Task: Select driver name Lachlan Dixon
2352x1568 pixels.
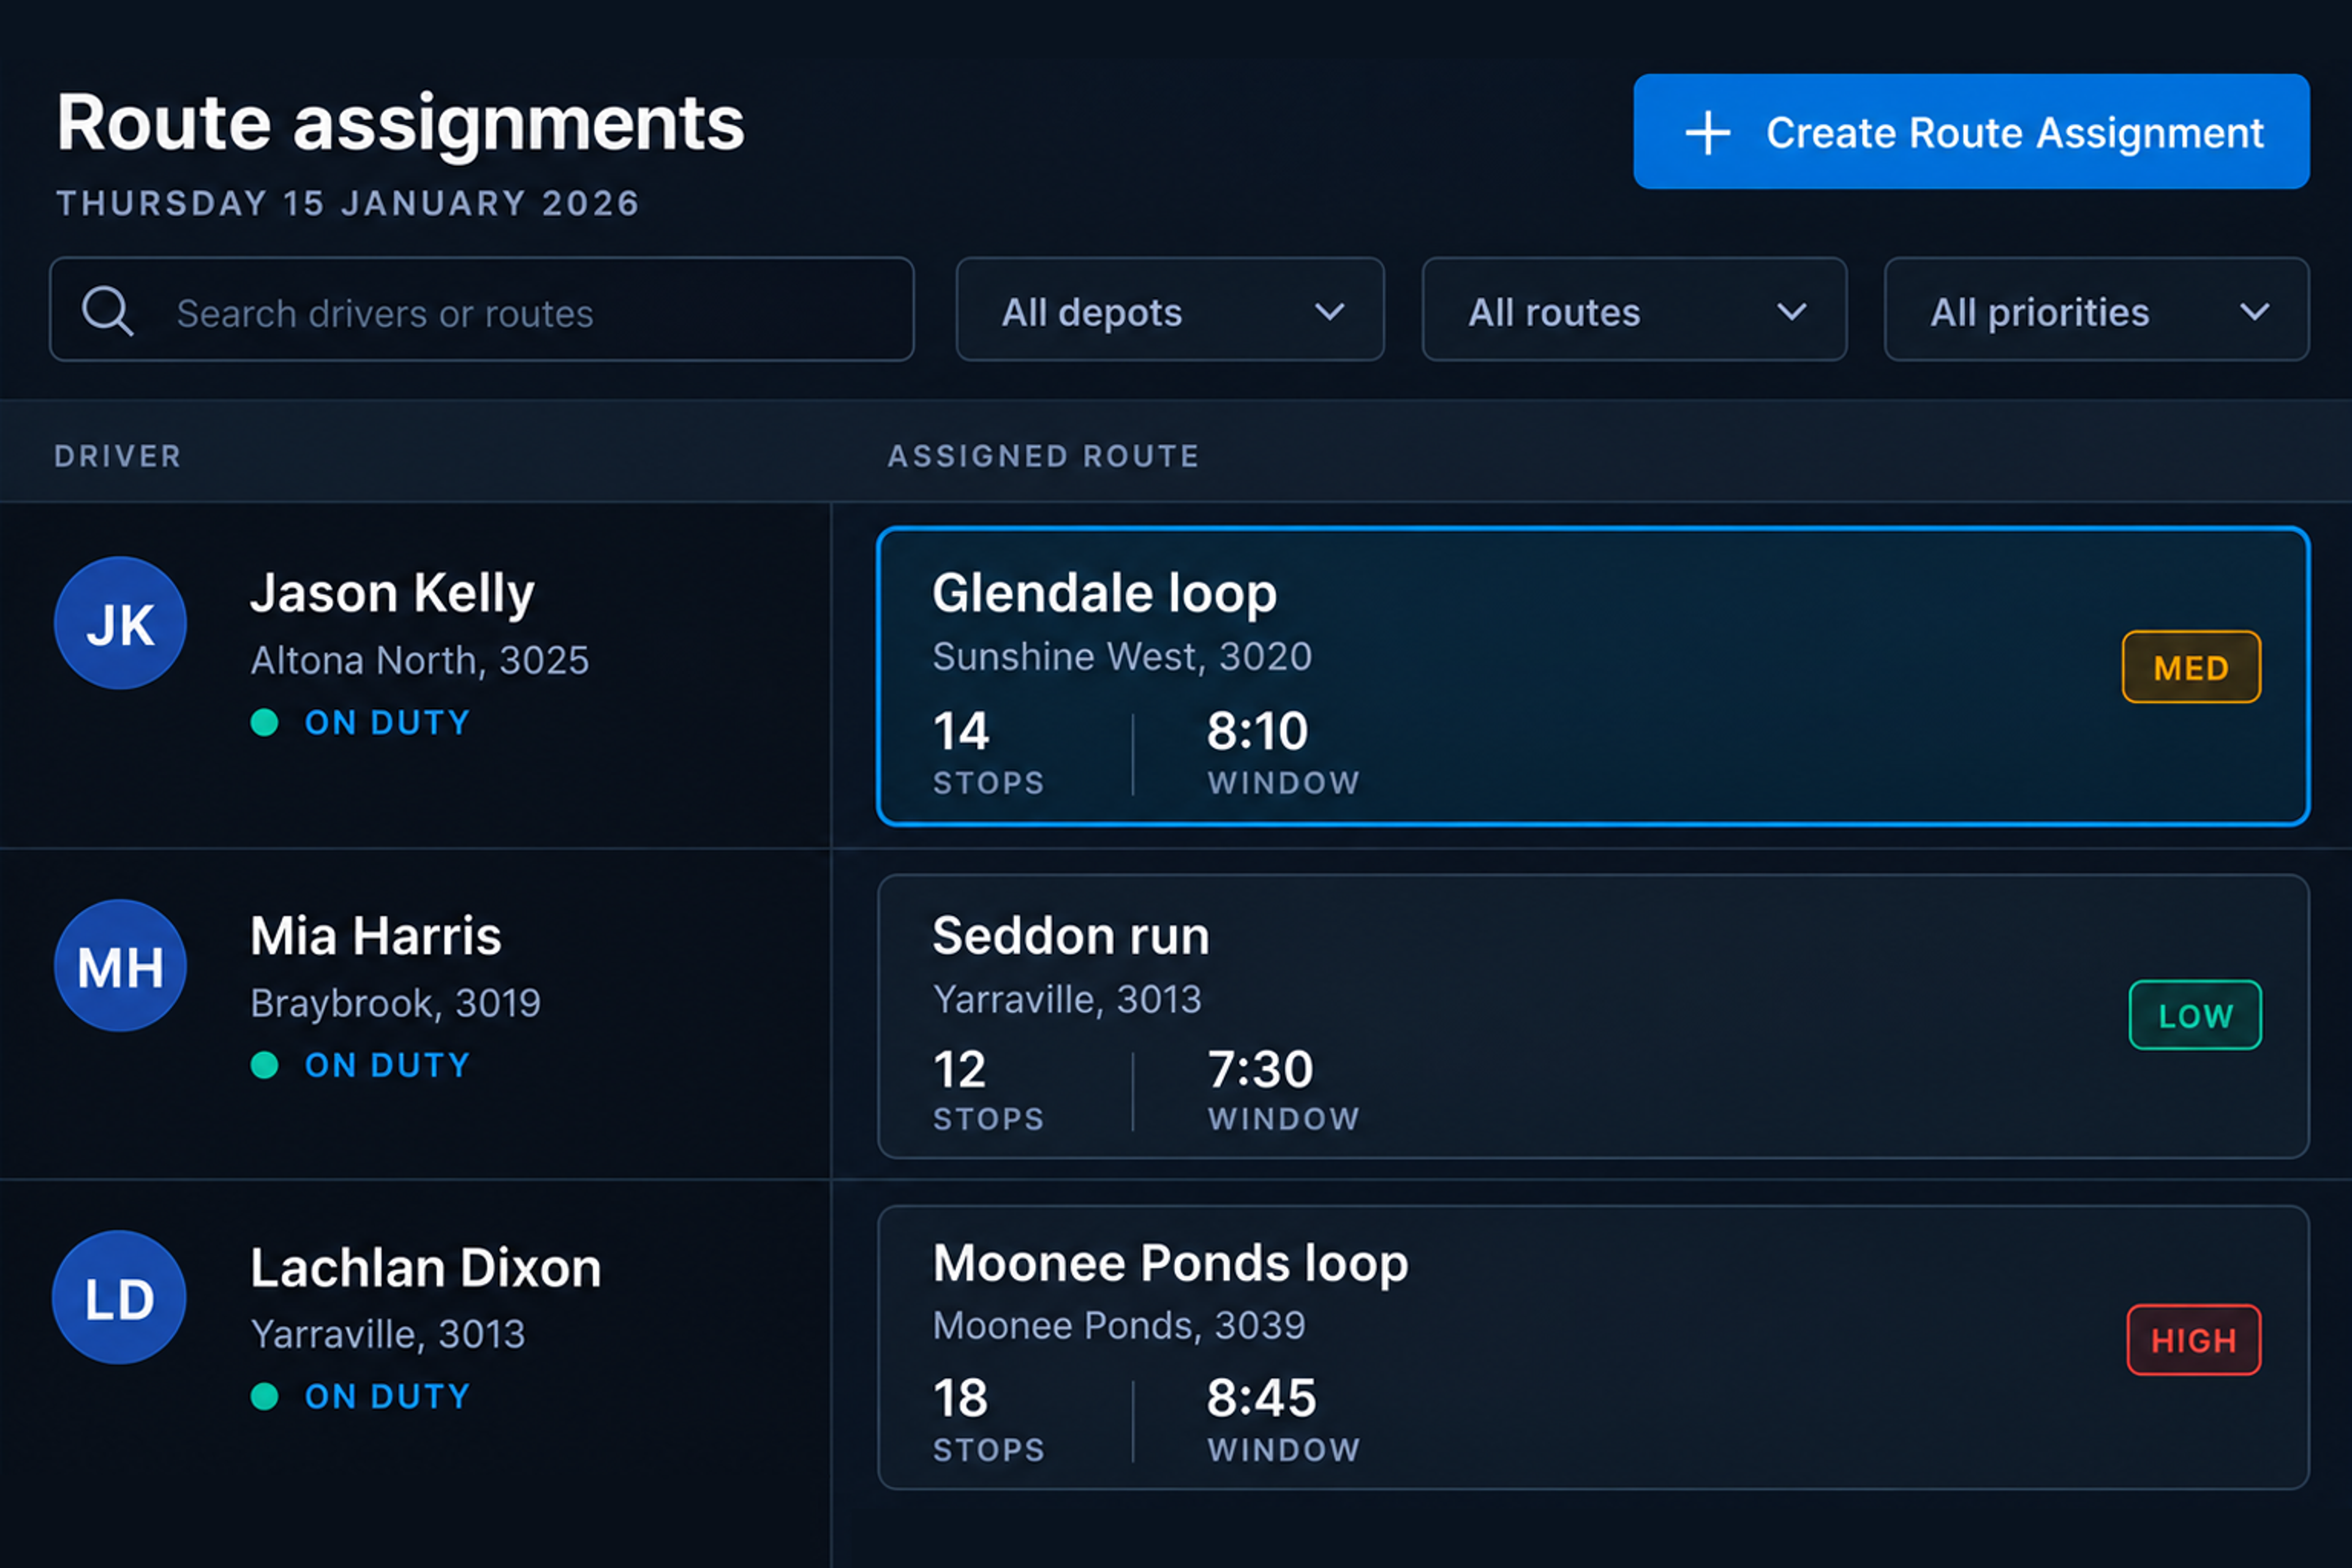Action: [x=426, y=1268]
